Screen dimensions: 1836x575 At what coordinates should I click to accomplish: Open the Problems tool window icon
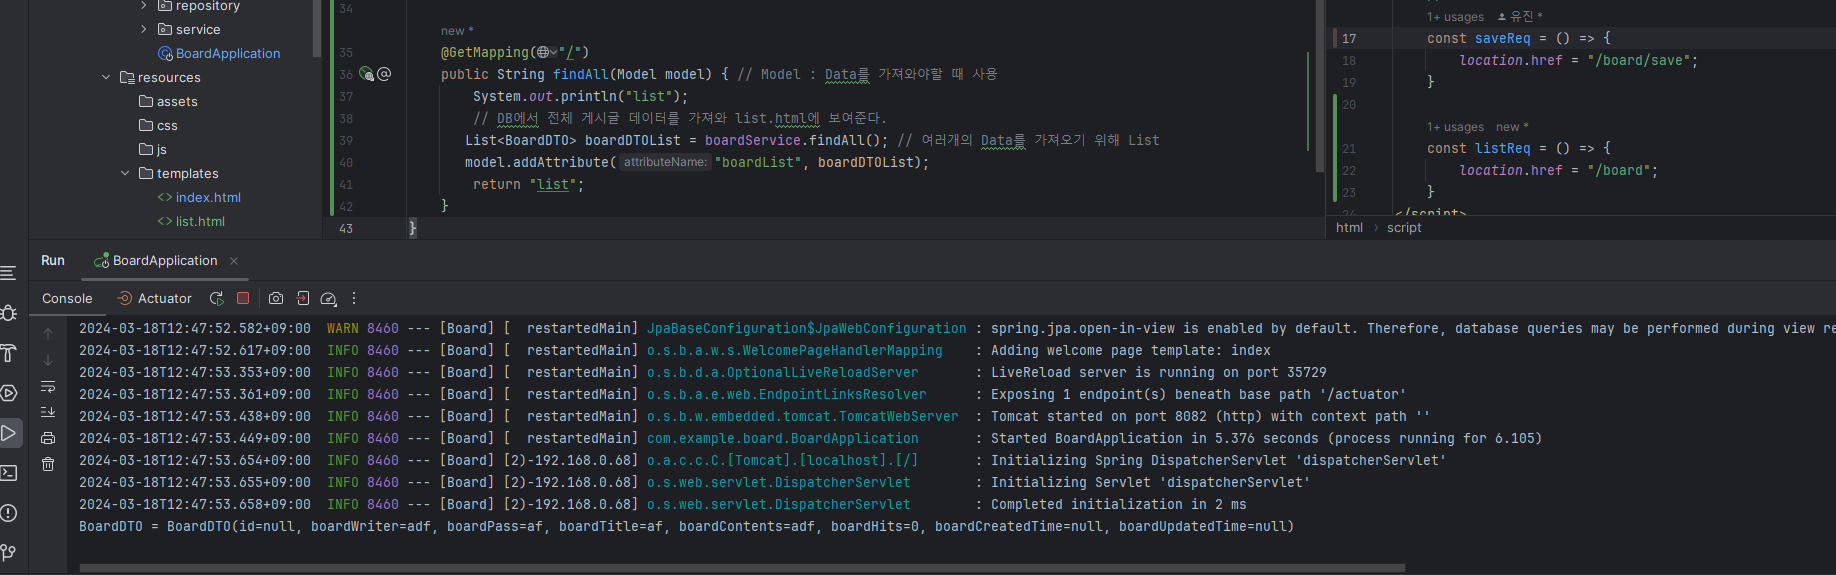pos(9,513)
